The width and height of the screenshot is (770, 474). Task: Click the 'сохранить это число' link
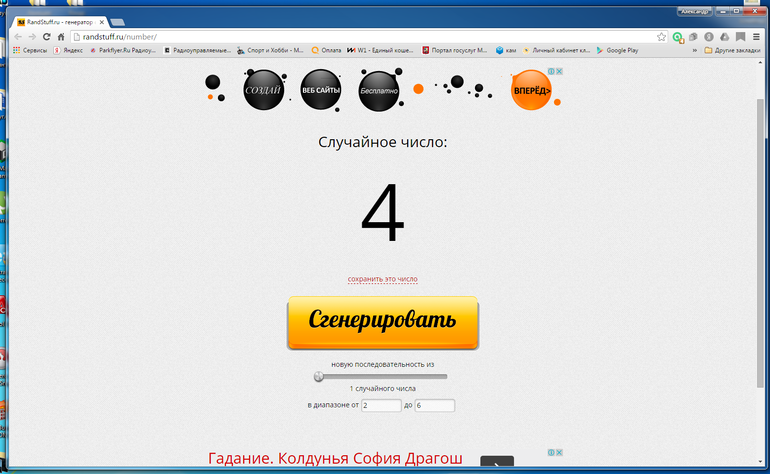[383, 279]
